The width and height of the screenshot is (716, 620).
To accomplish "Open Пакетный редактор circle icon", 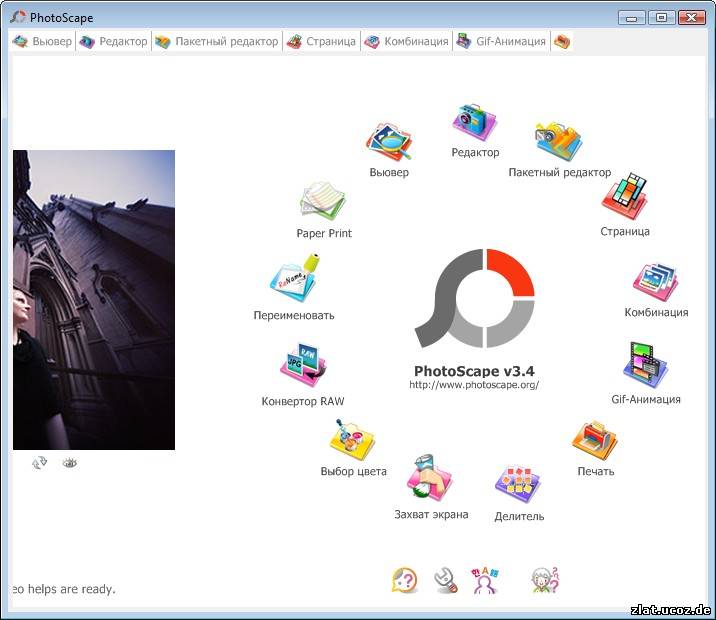I will (x=558, y=141).
